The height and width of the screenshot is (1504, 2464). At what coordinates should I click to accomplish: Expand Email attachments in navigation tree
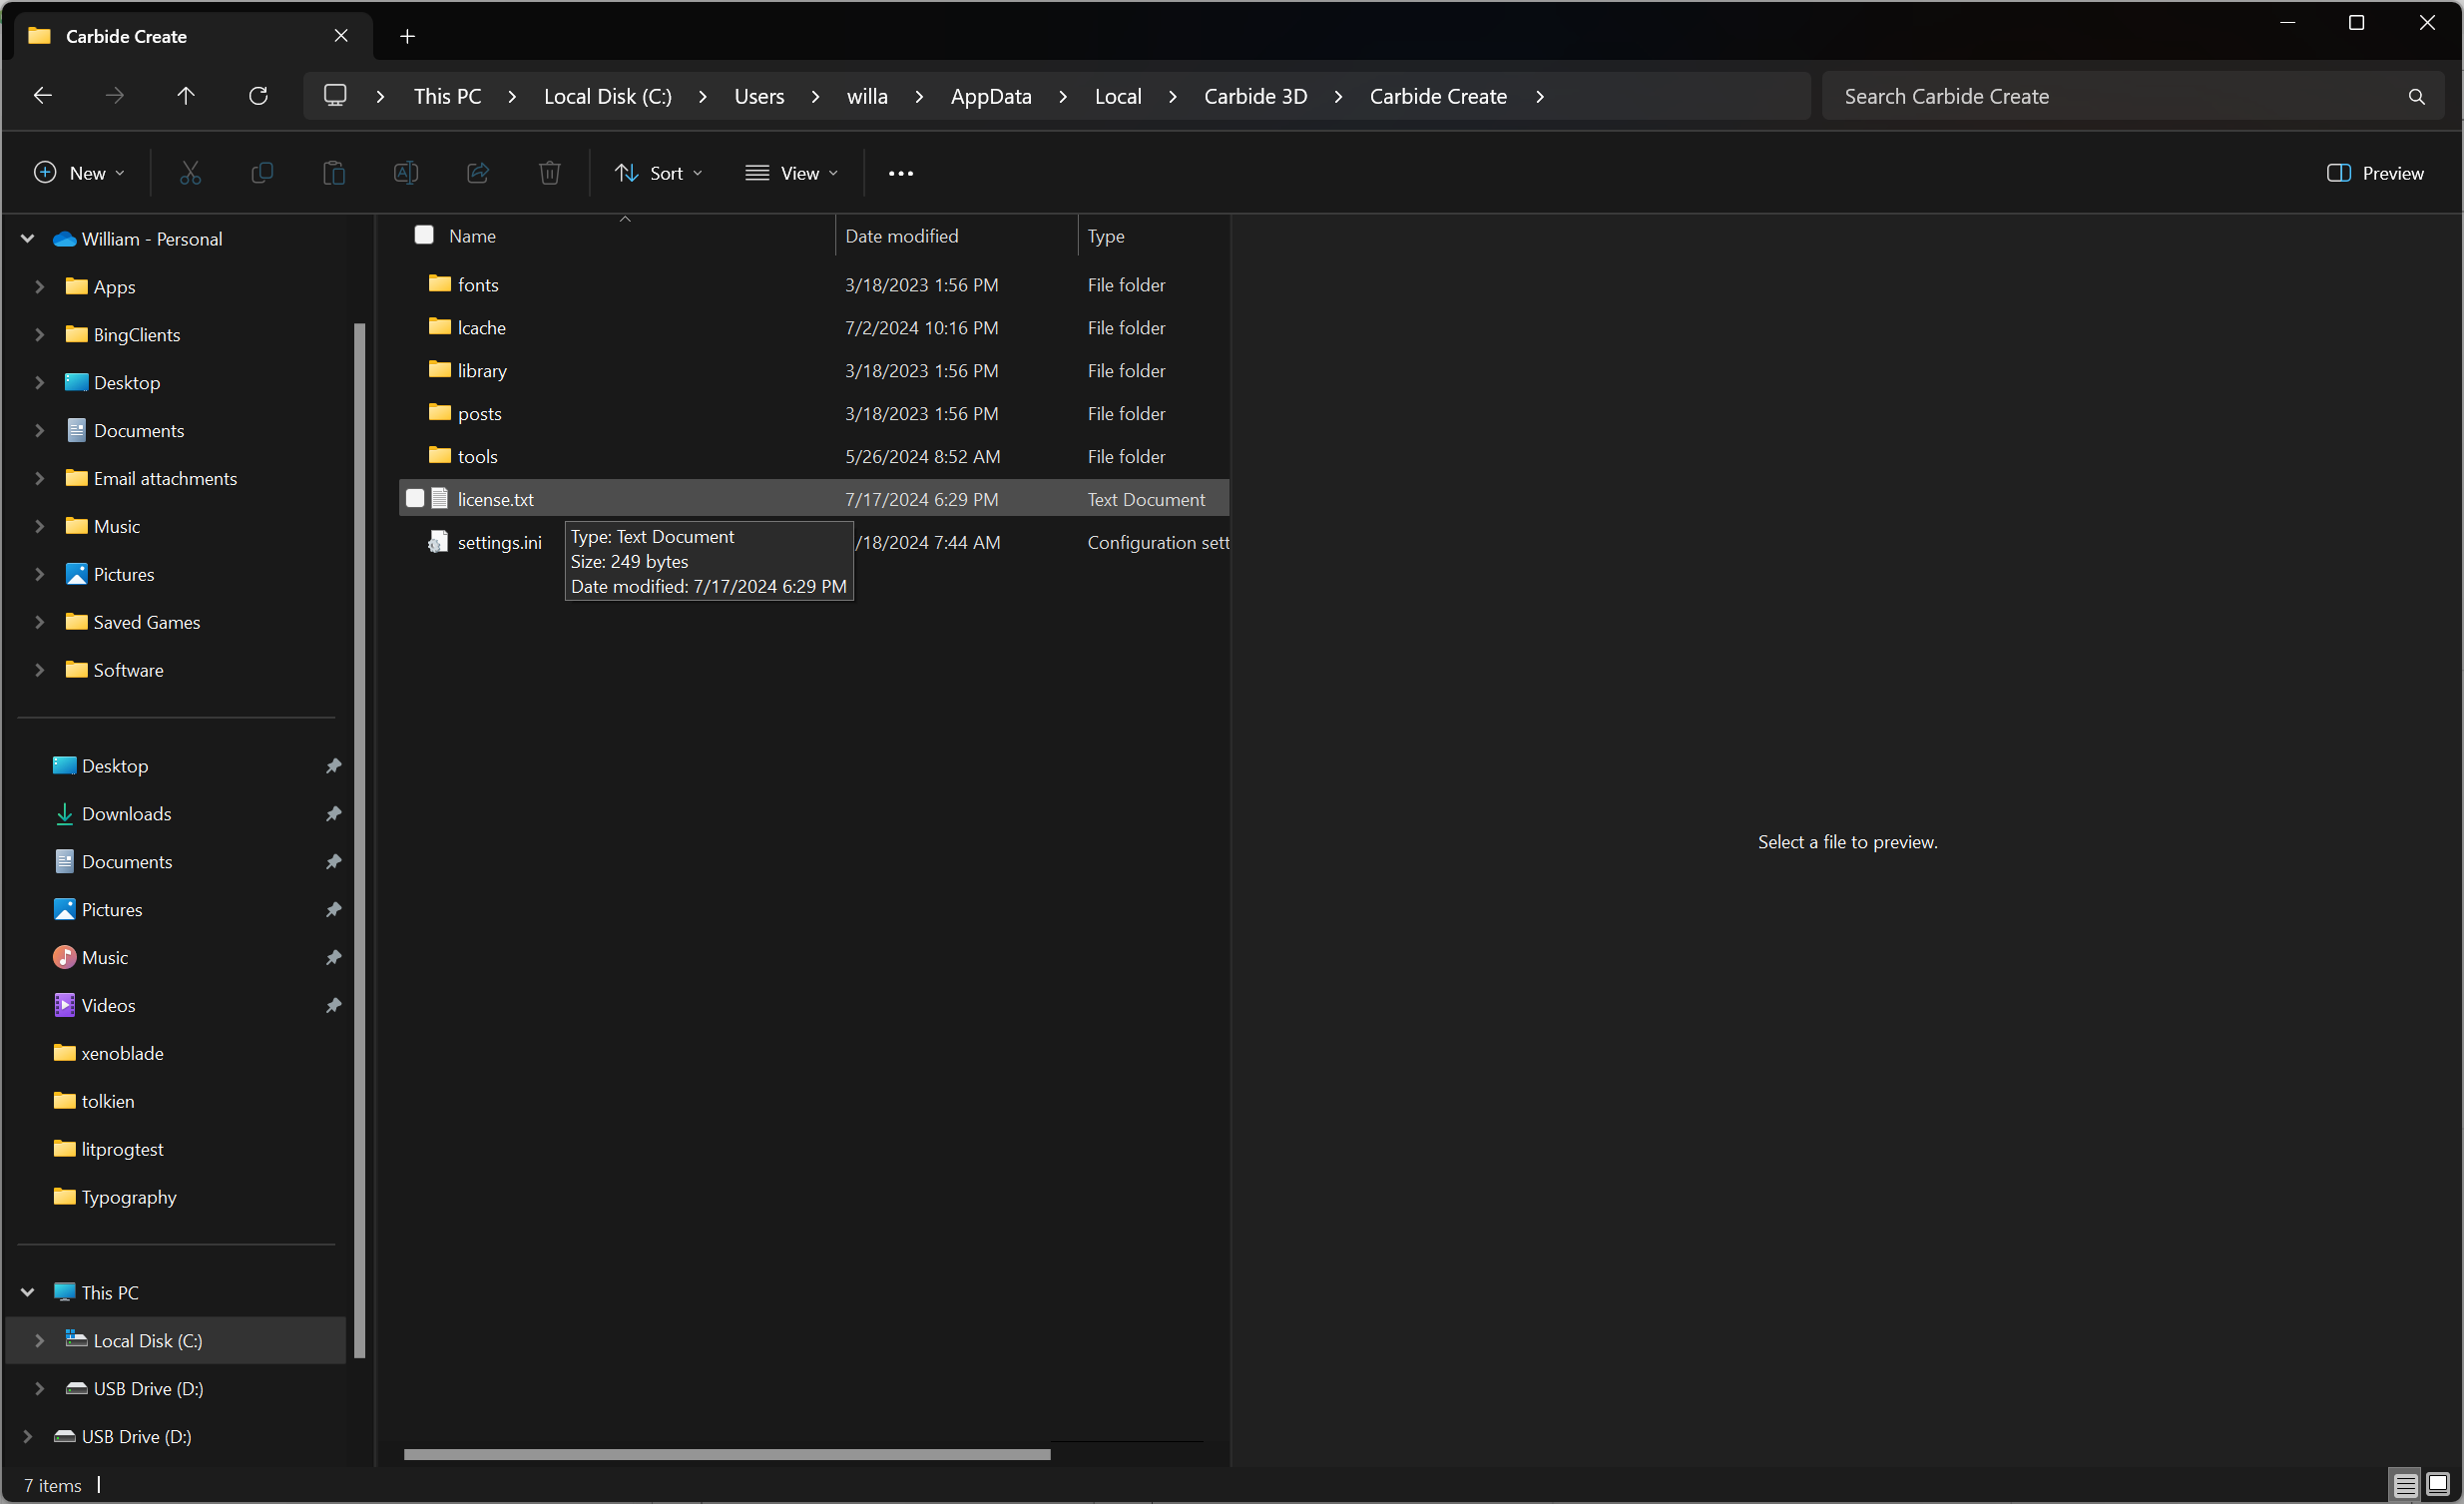[40, 478]
